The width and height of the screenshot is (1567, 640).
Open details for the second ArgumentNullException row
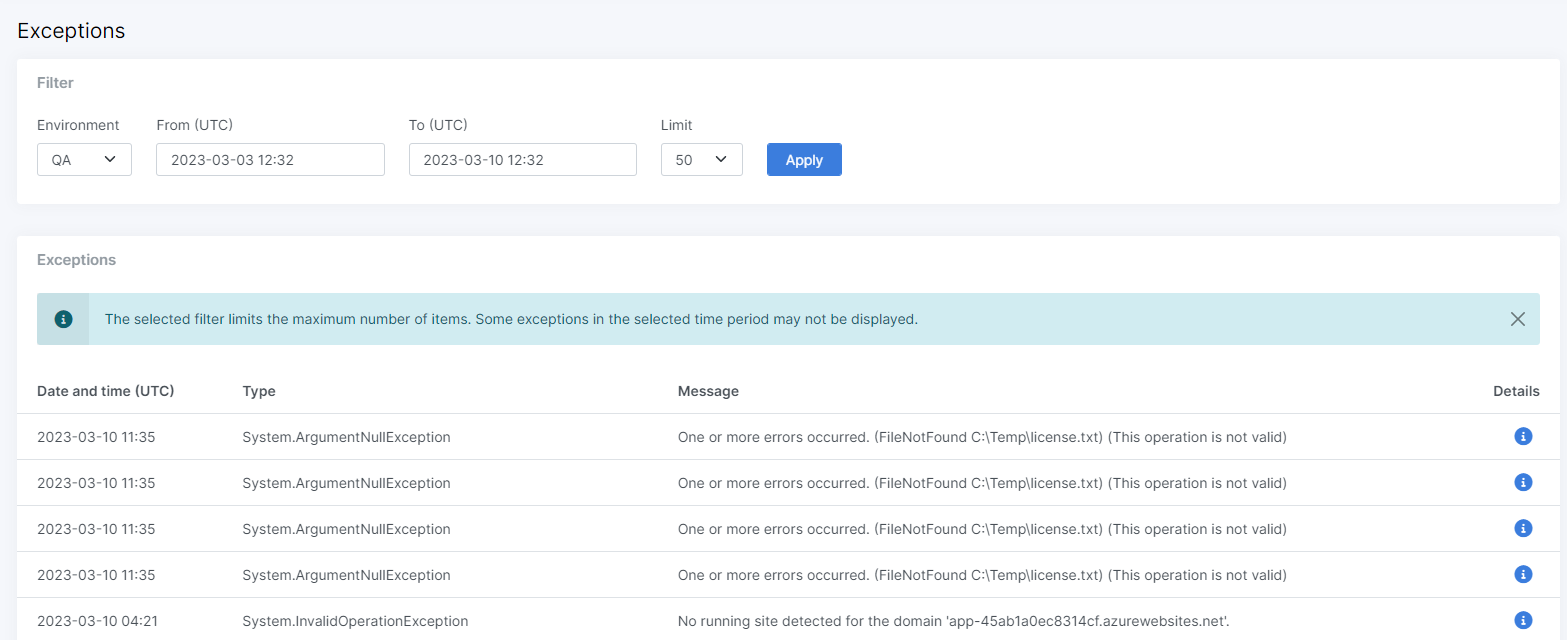[1523, 482]
